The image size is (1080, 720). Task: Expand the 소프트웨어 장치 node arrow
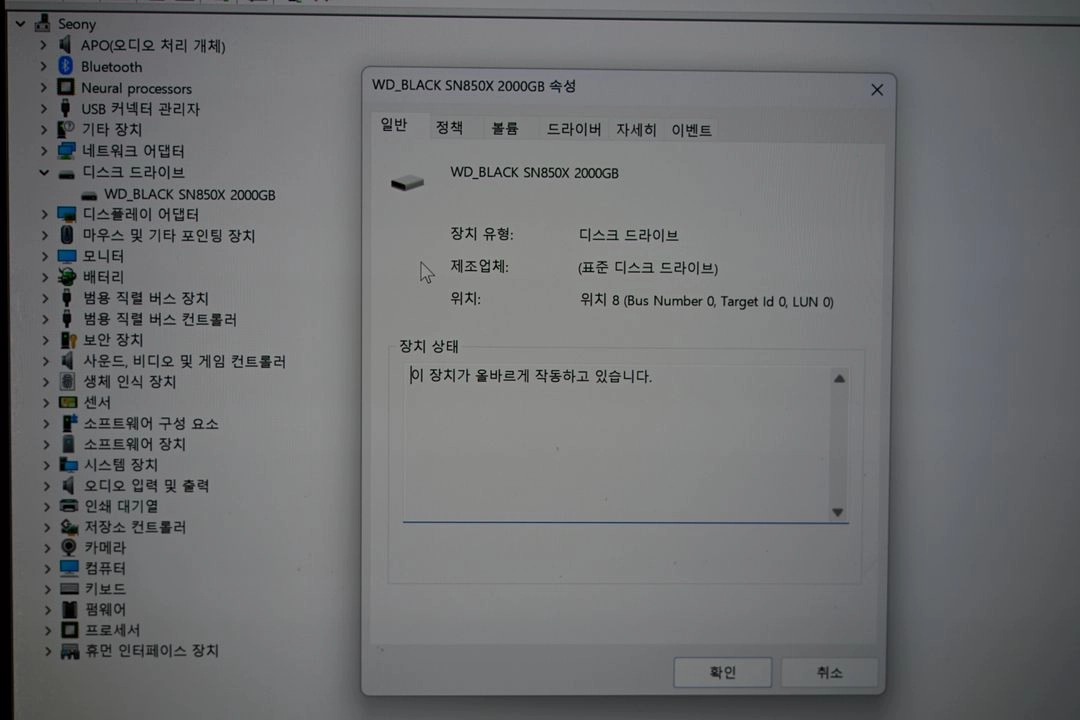pos(46,444)
